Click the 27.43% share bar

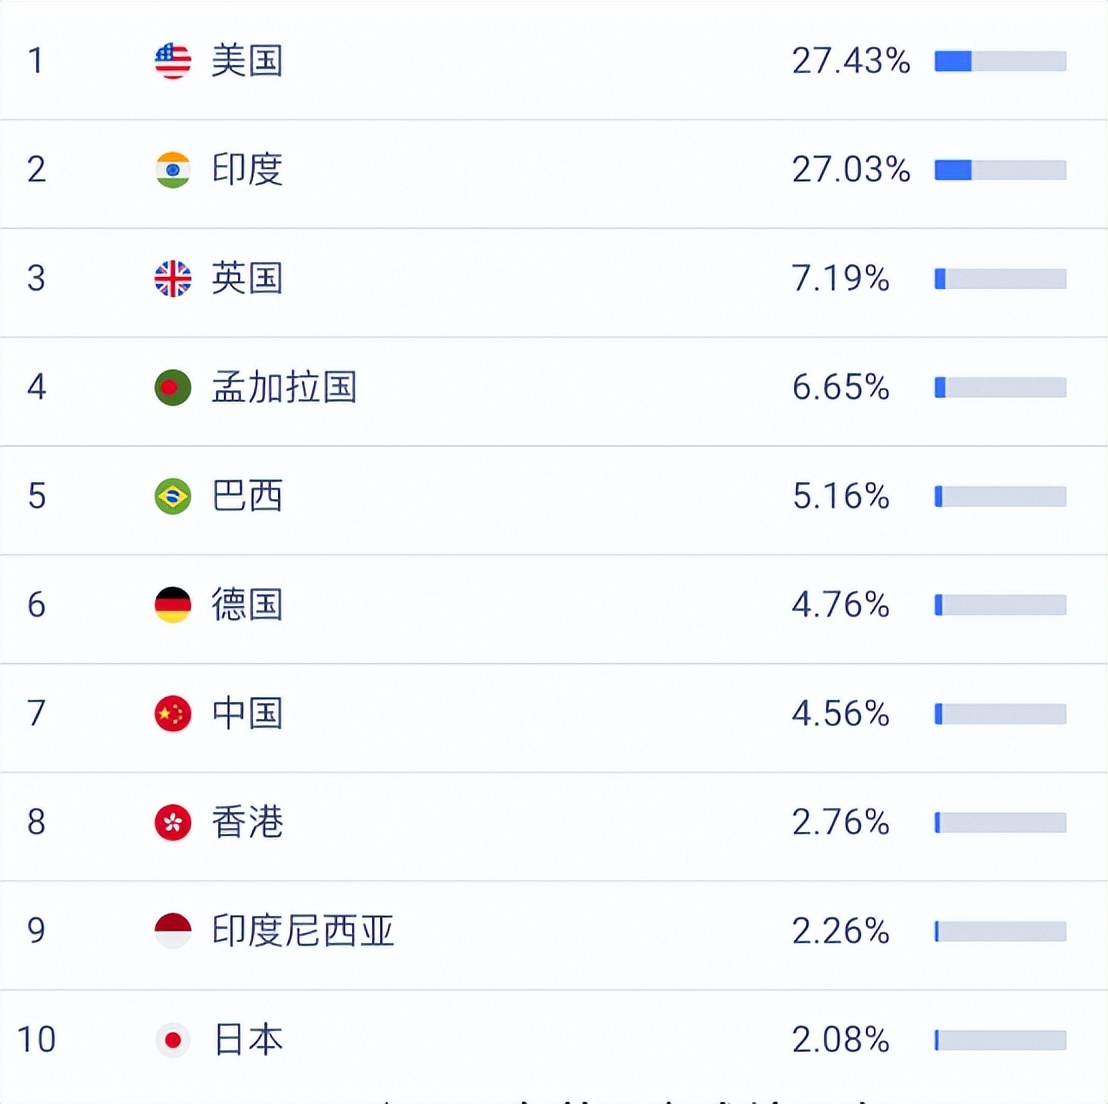click(x=1000, y=62)
